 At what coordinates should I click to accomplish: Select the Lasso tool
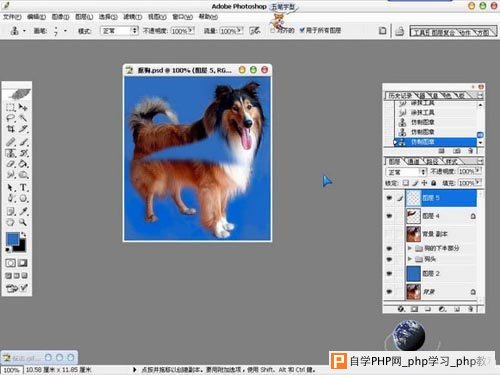coord(11,118)
